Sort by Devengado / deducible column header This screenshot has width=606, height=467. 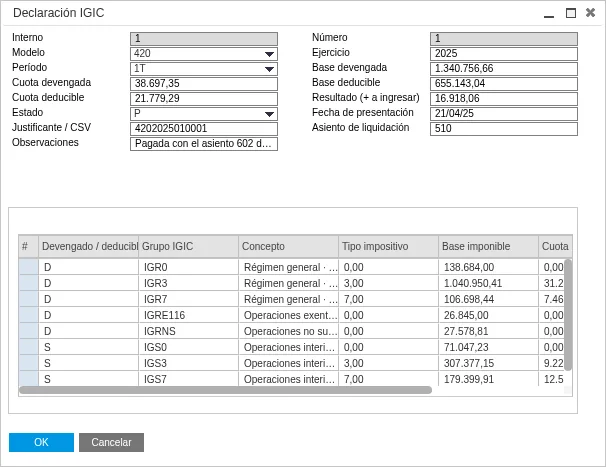[x=89, y=247]
